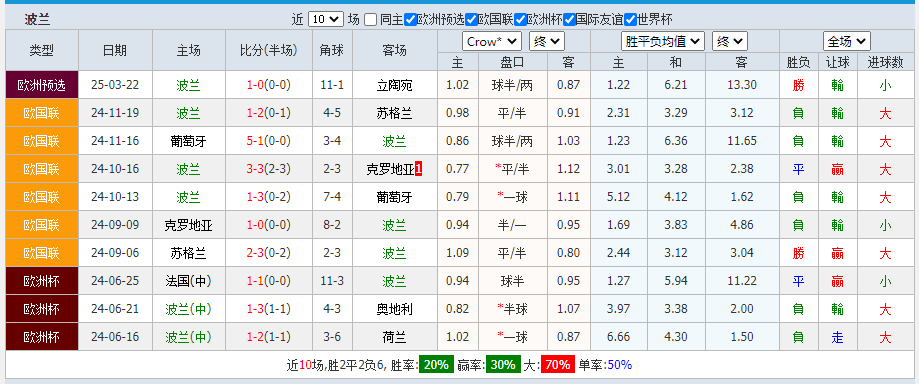Click the 角球 column header
Image resolution: width=919 pixels, height=384 pixels.
pos(332,50)
